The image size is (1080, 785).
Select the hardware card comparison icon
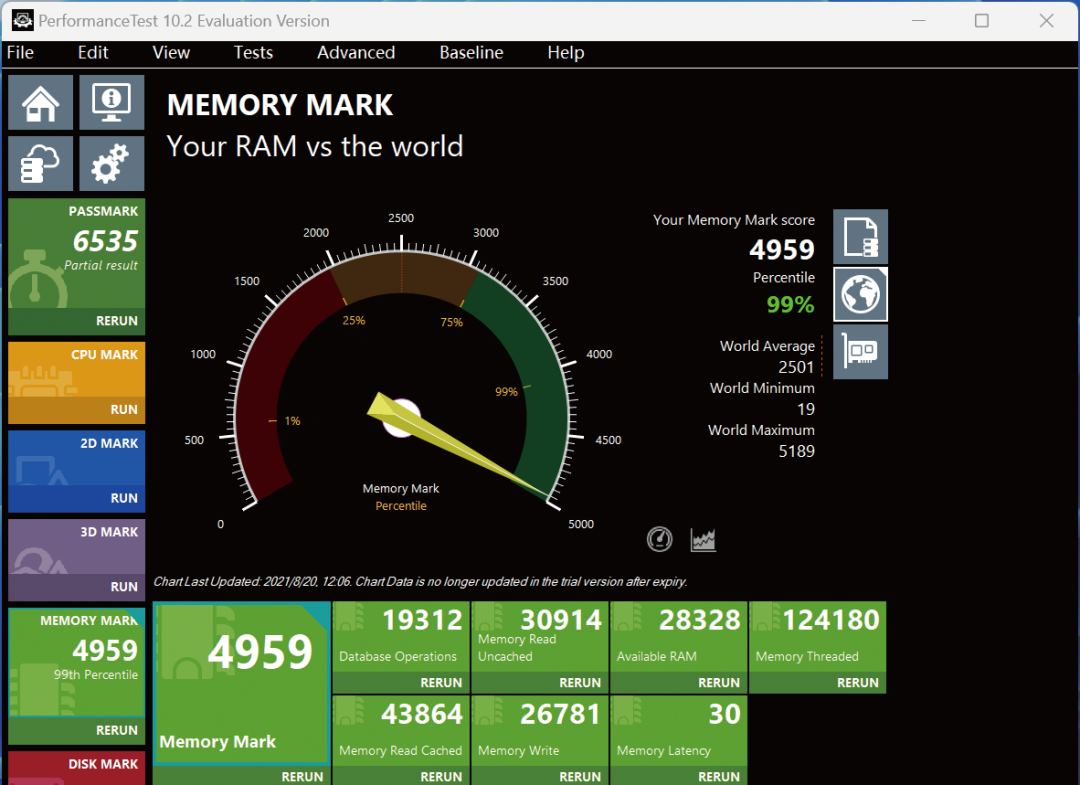(860, 352)
